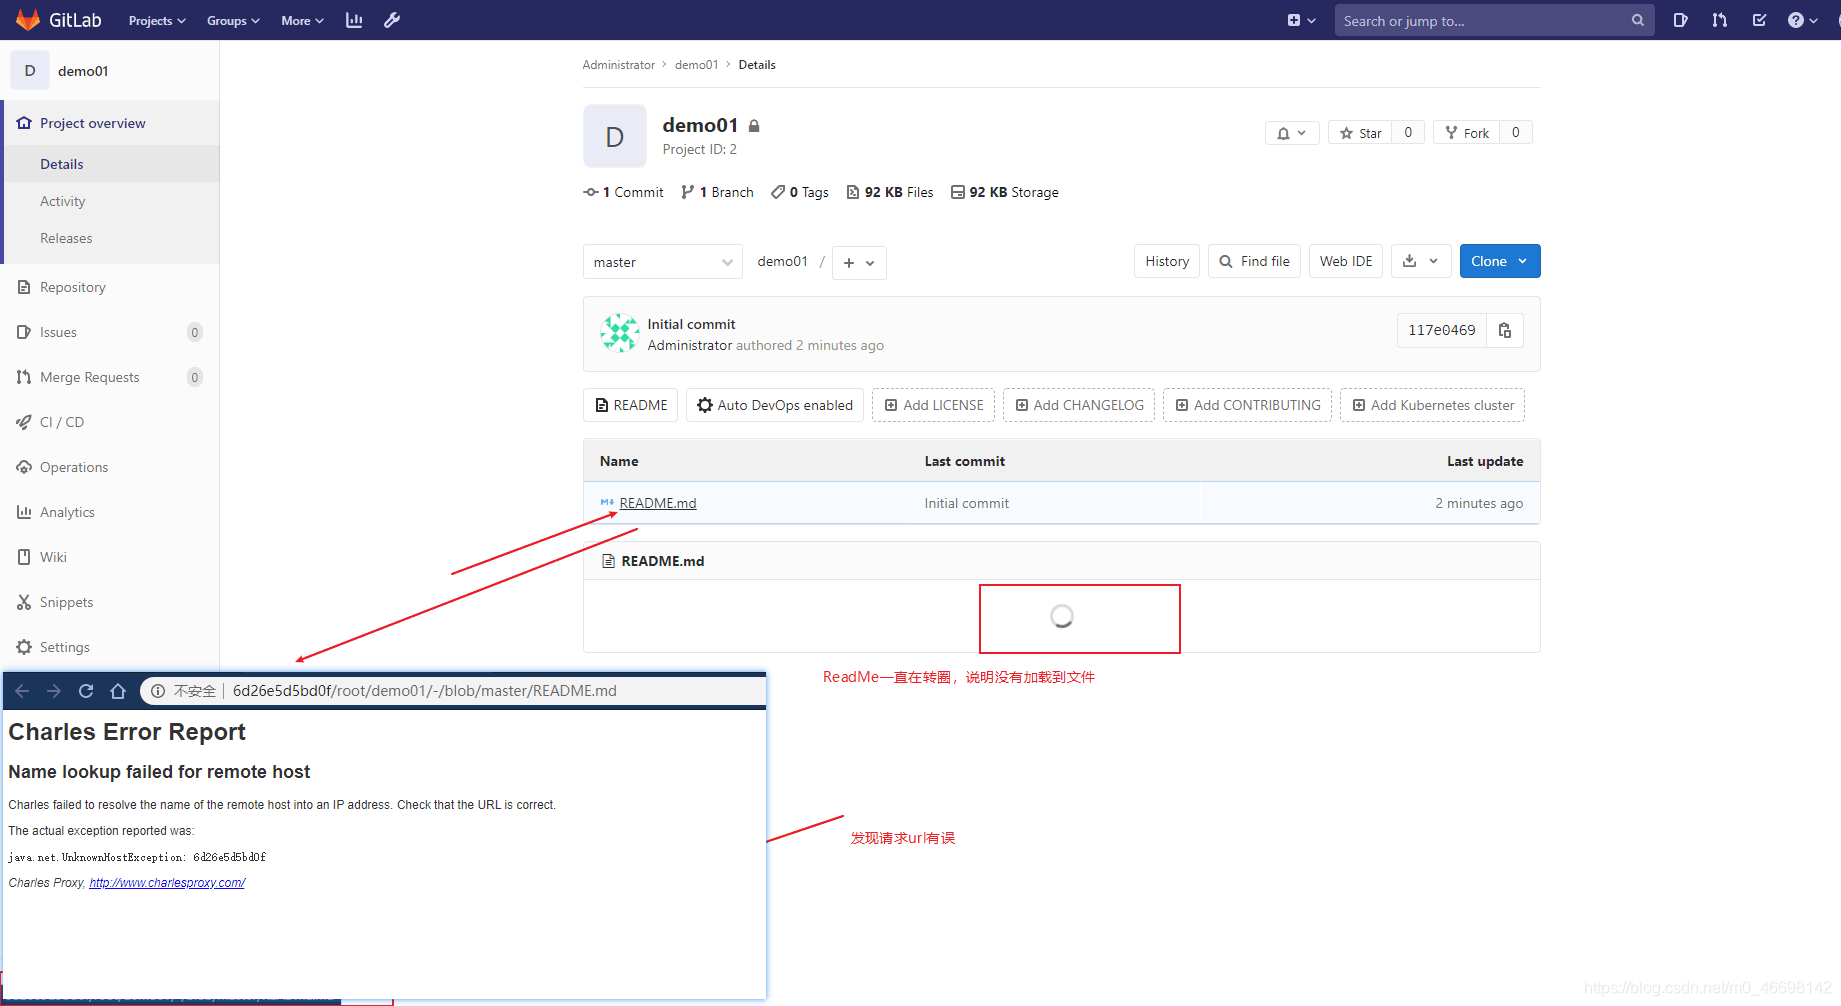Open the Clone dropdown
The image size is (1841, 1006).
coord(1500,261)
